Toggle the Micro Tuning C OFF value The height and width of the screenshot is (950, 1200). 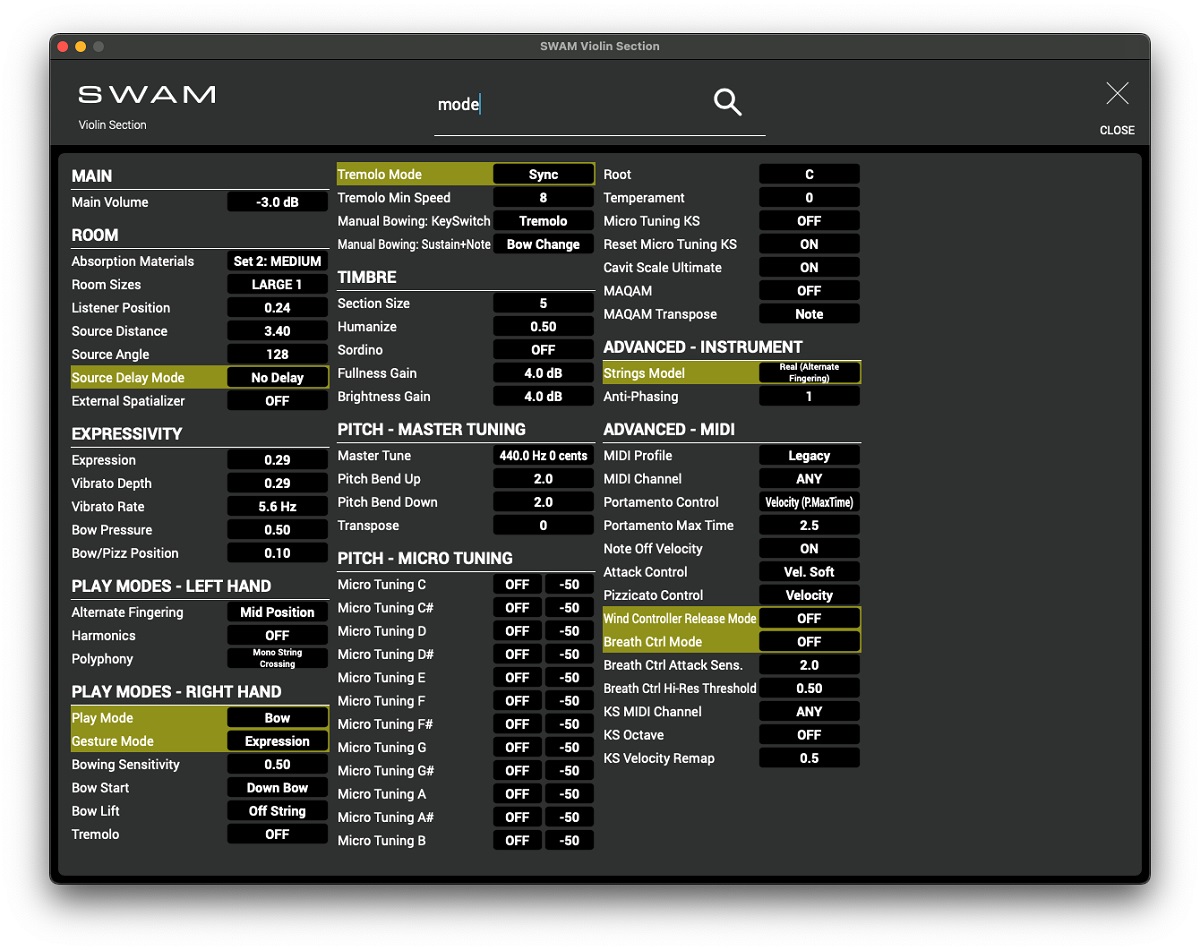click(517, 584)
